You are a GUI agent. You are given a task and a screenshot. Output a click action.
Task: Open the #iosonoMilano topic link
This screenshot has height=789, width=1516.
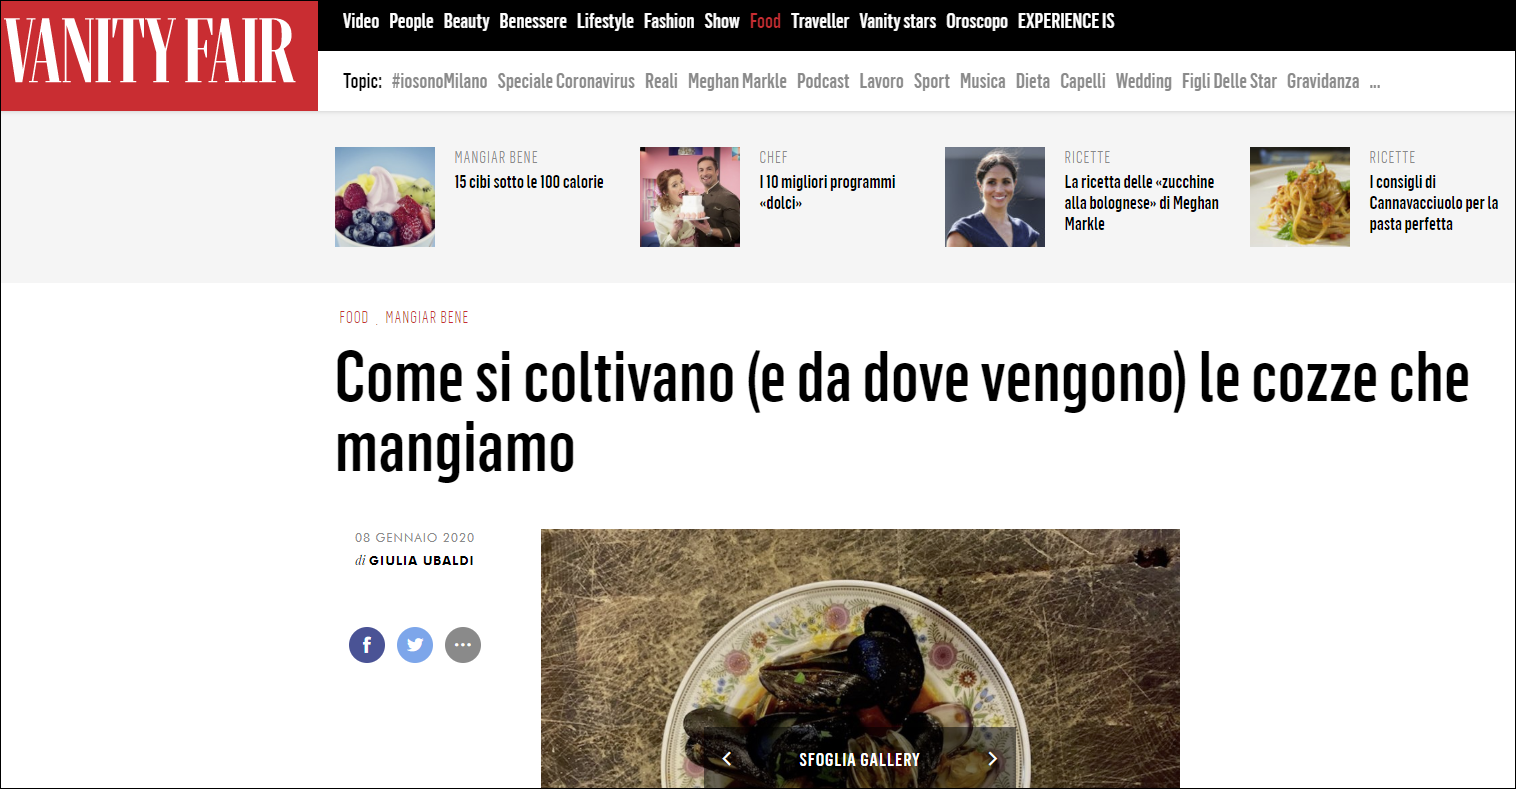tap(440, 82)
